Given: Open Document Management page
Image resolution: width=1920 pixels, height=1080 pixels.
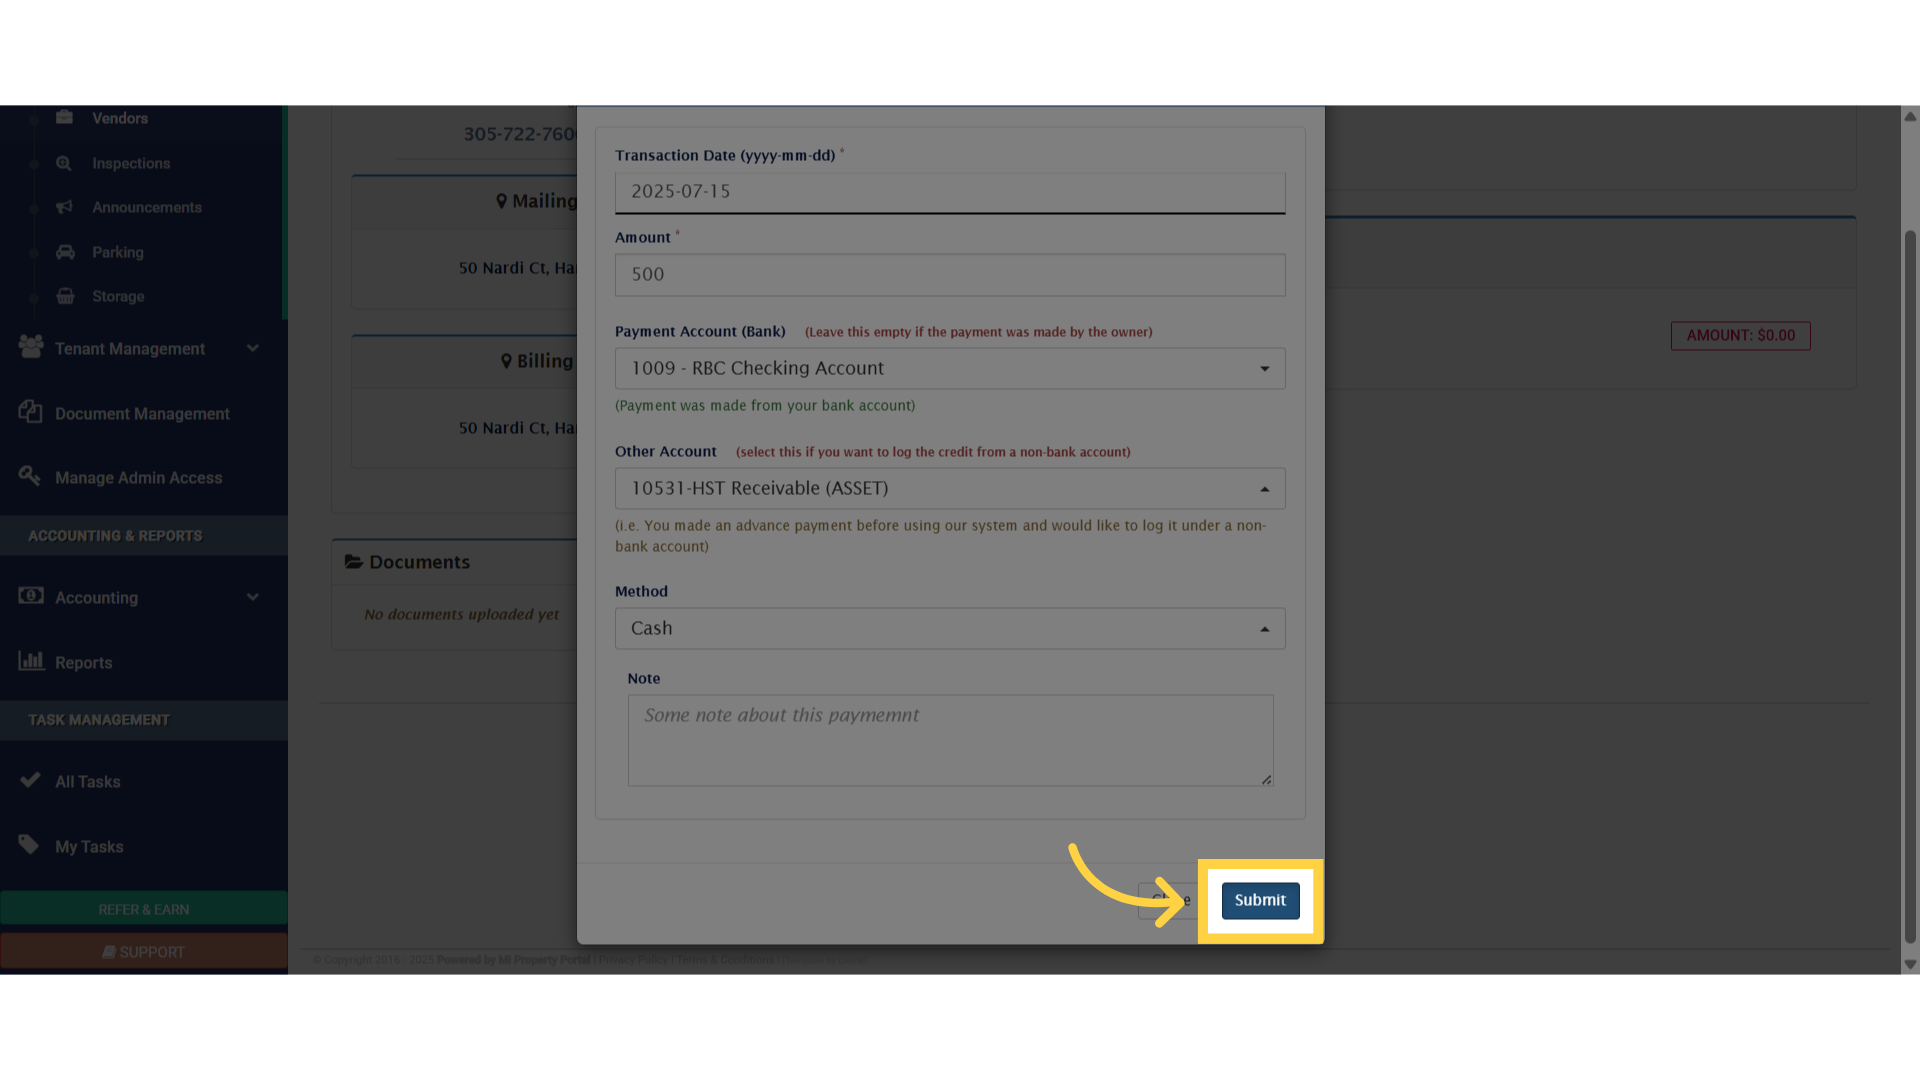Looking at the screenshot, I should pyautogui.click(x=142, y=414).
